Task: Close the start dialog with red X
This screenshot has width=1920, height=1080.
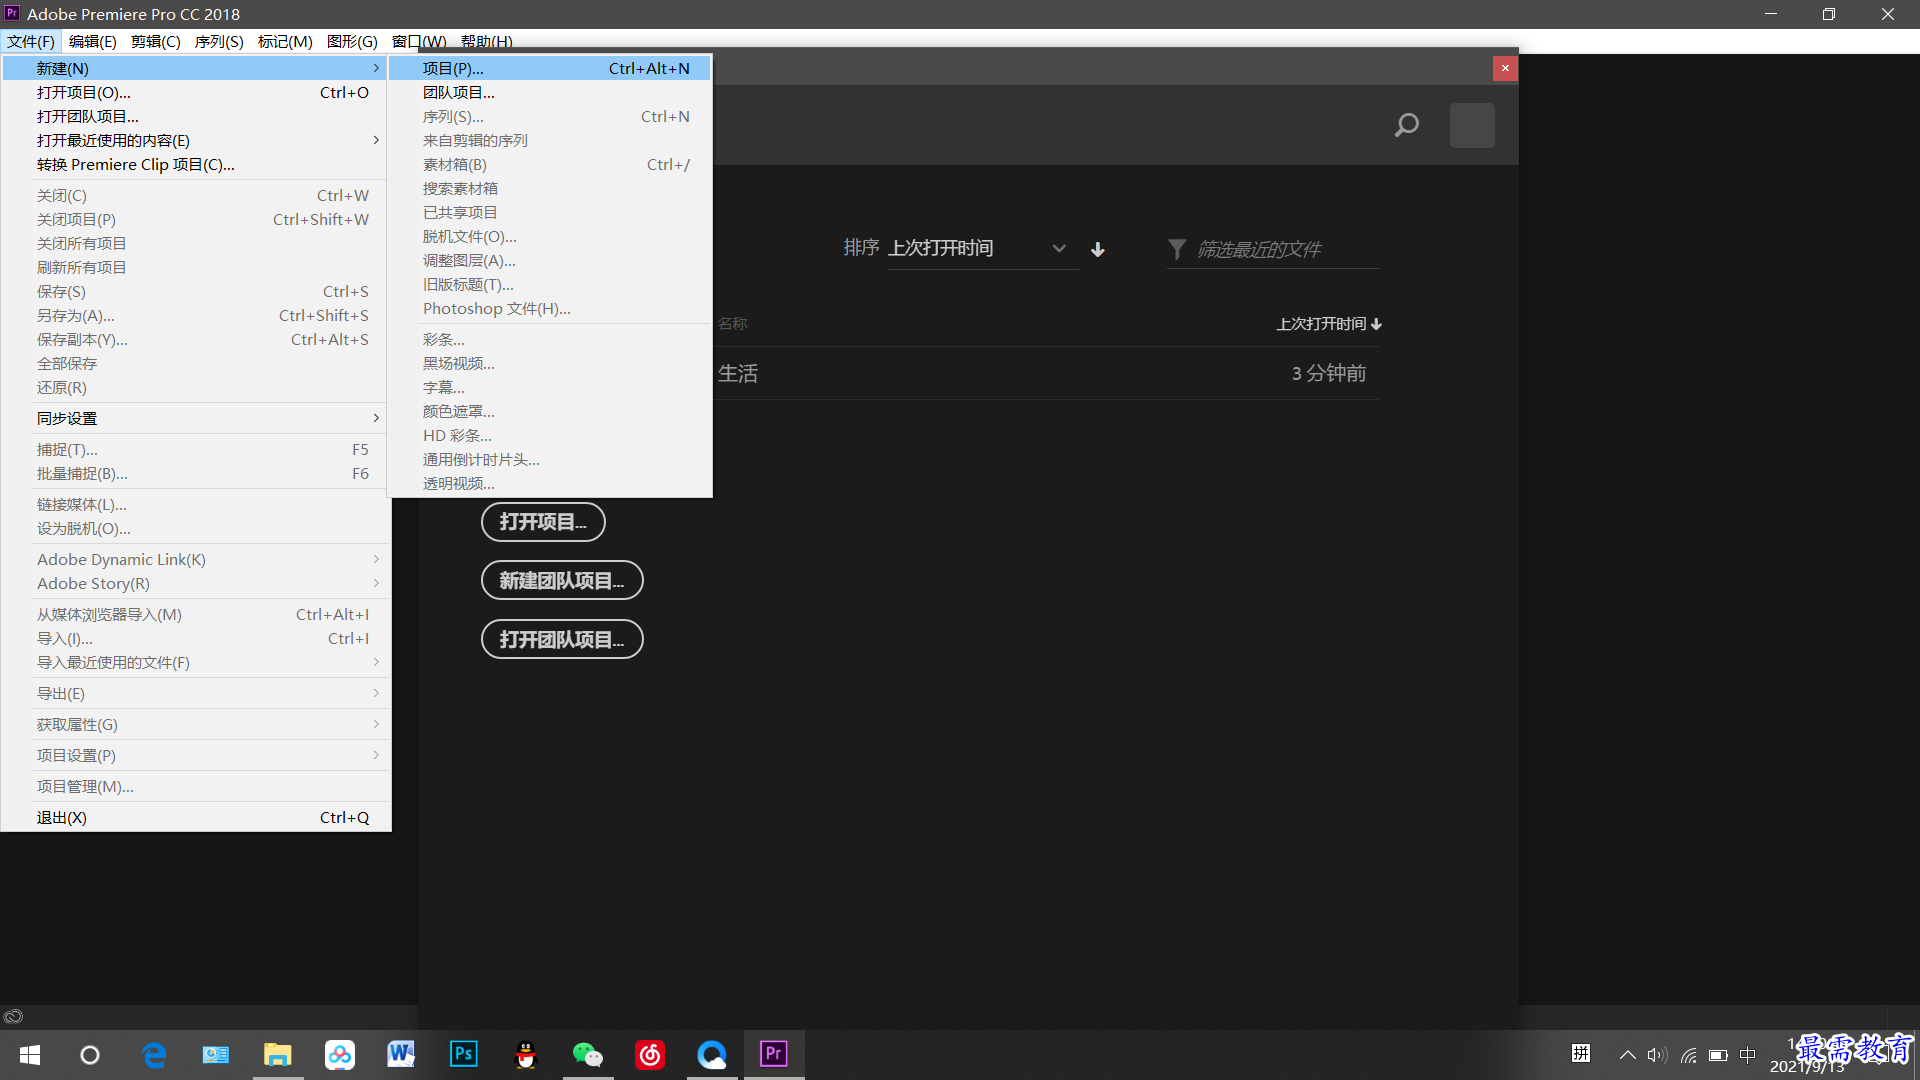Action: [1505, 68]
